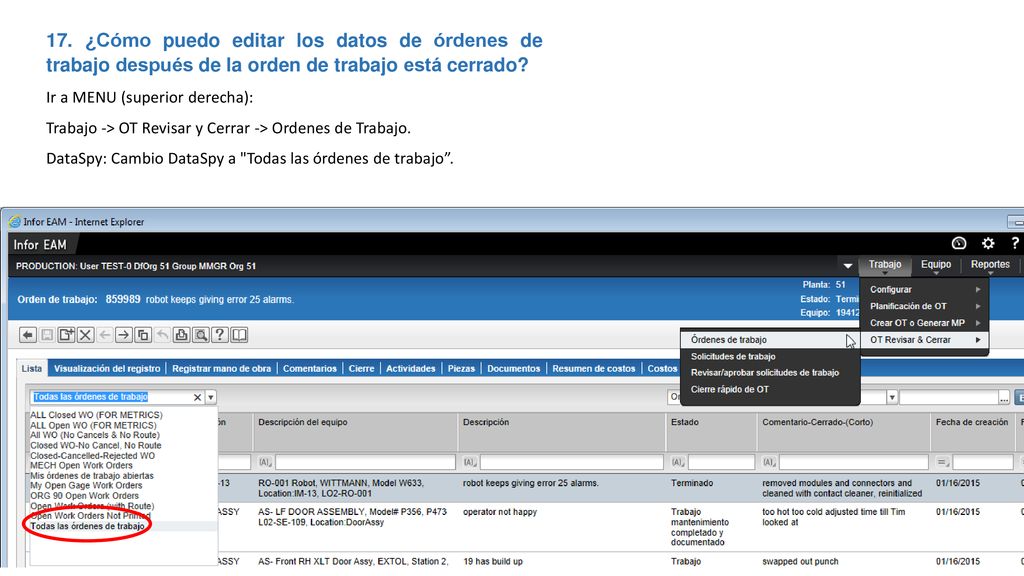Select ORG 90 Open Work Orders DataSpy

(84, 496)
